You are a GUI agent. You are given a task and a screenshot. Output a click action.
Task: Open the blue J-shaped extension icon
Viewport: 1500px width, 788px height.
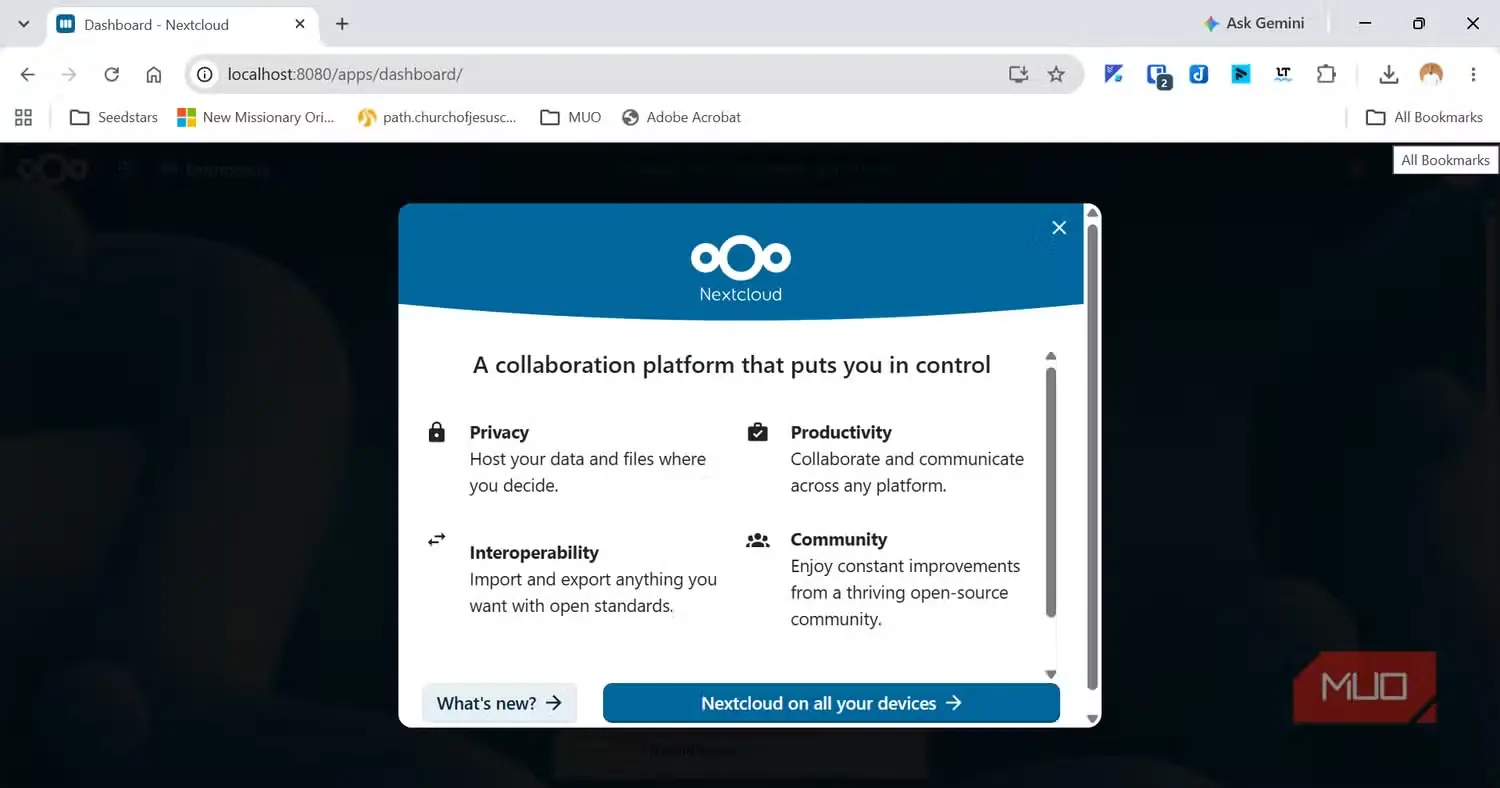[1199, 74]
